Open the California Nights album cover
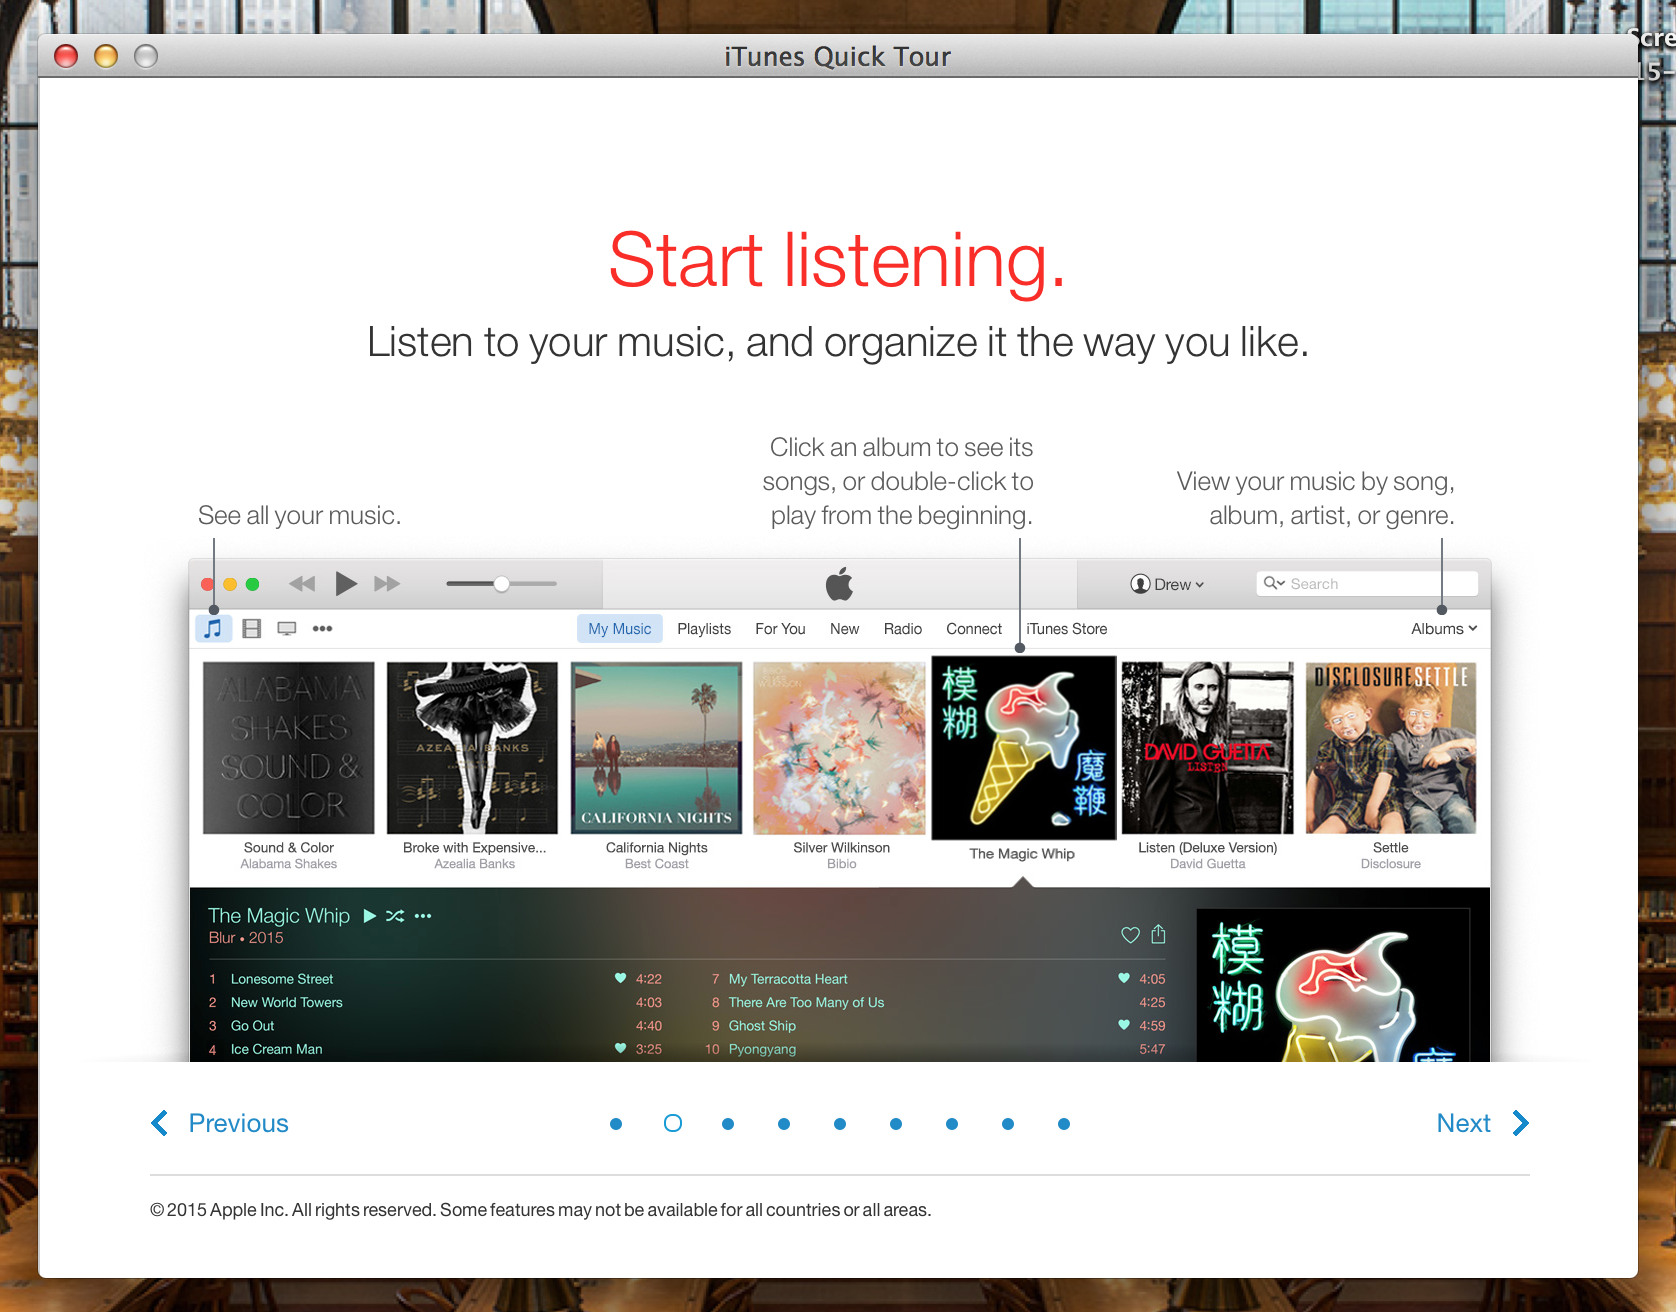This screenshot has height=1312, width=1676. point(656,748)
